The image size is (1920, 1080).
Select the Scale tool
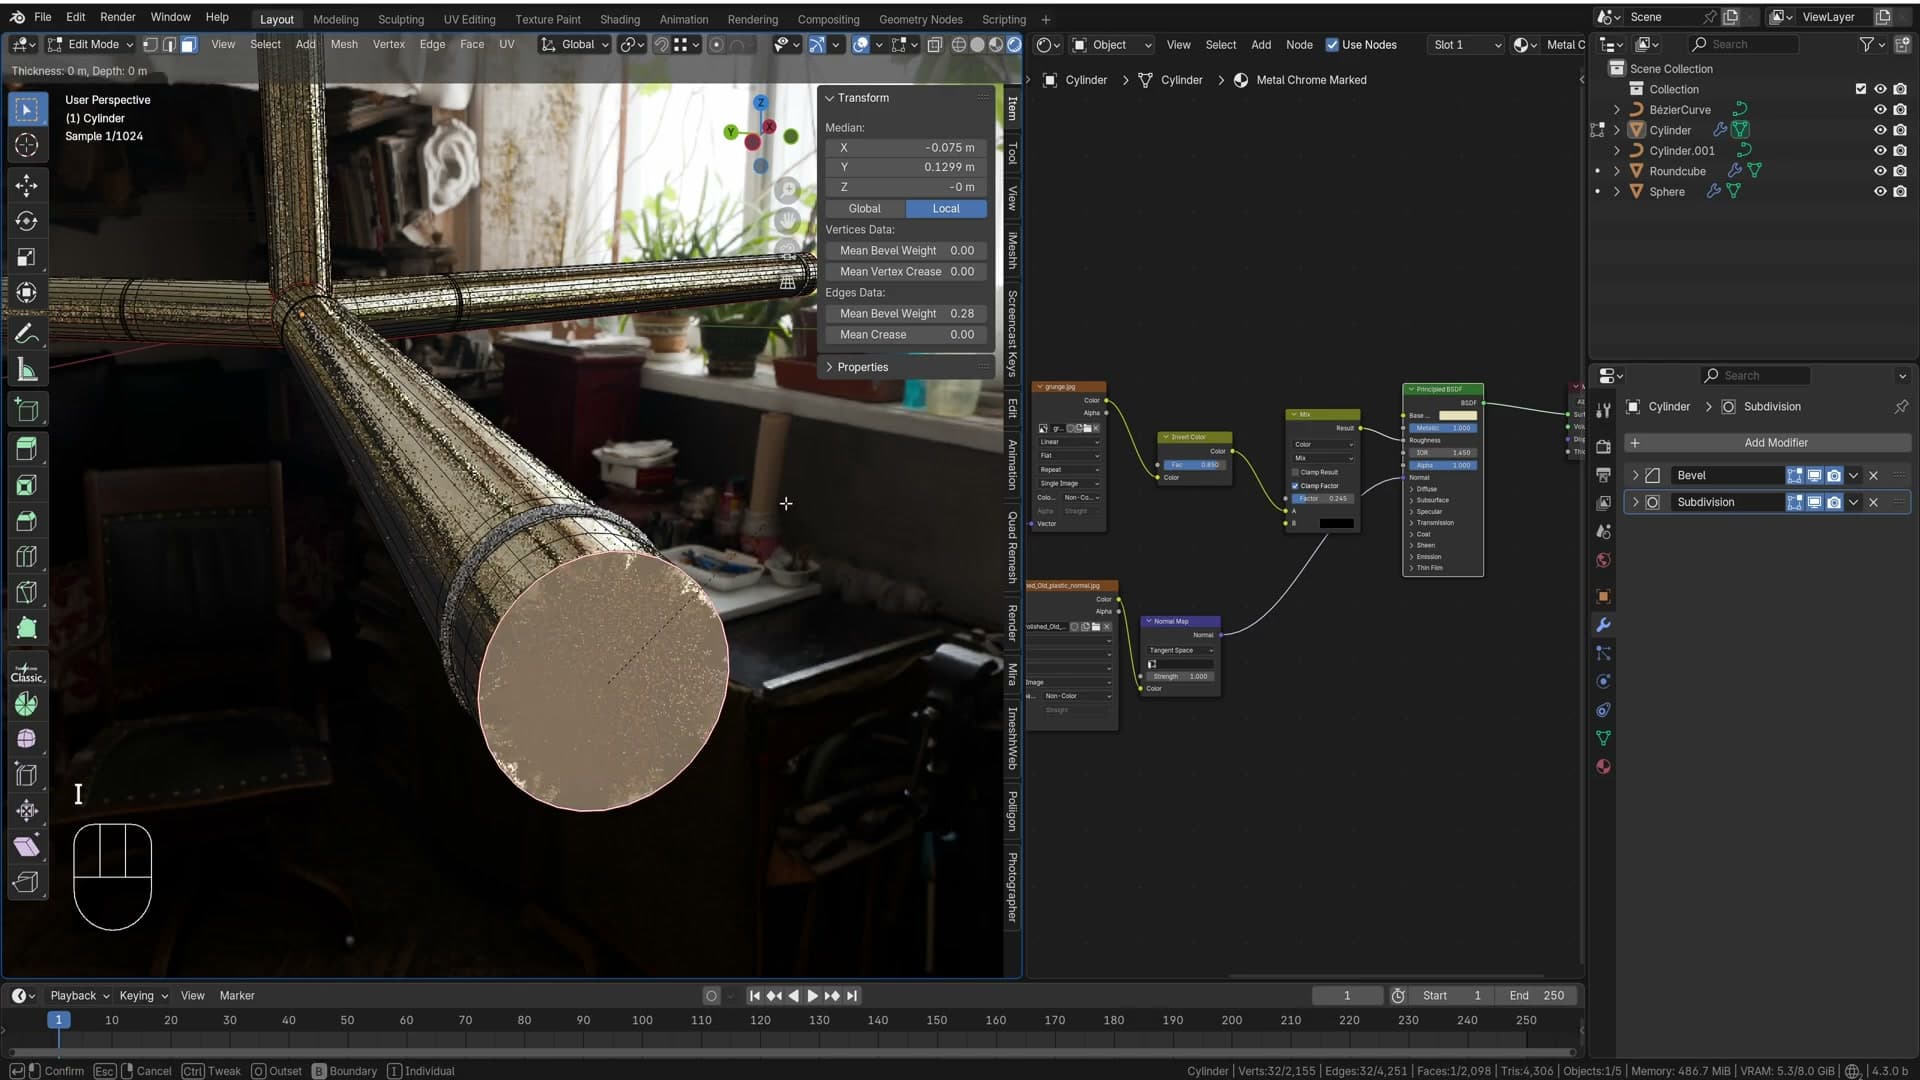[x=27, y=257]
